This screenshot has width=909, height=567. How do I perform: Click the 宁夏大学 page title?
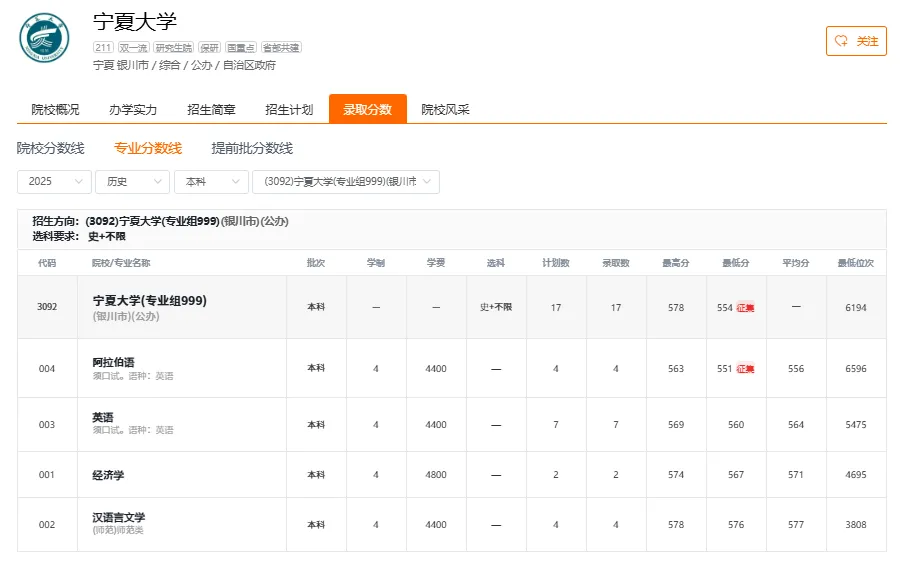coord(134,22)
